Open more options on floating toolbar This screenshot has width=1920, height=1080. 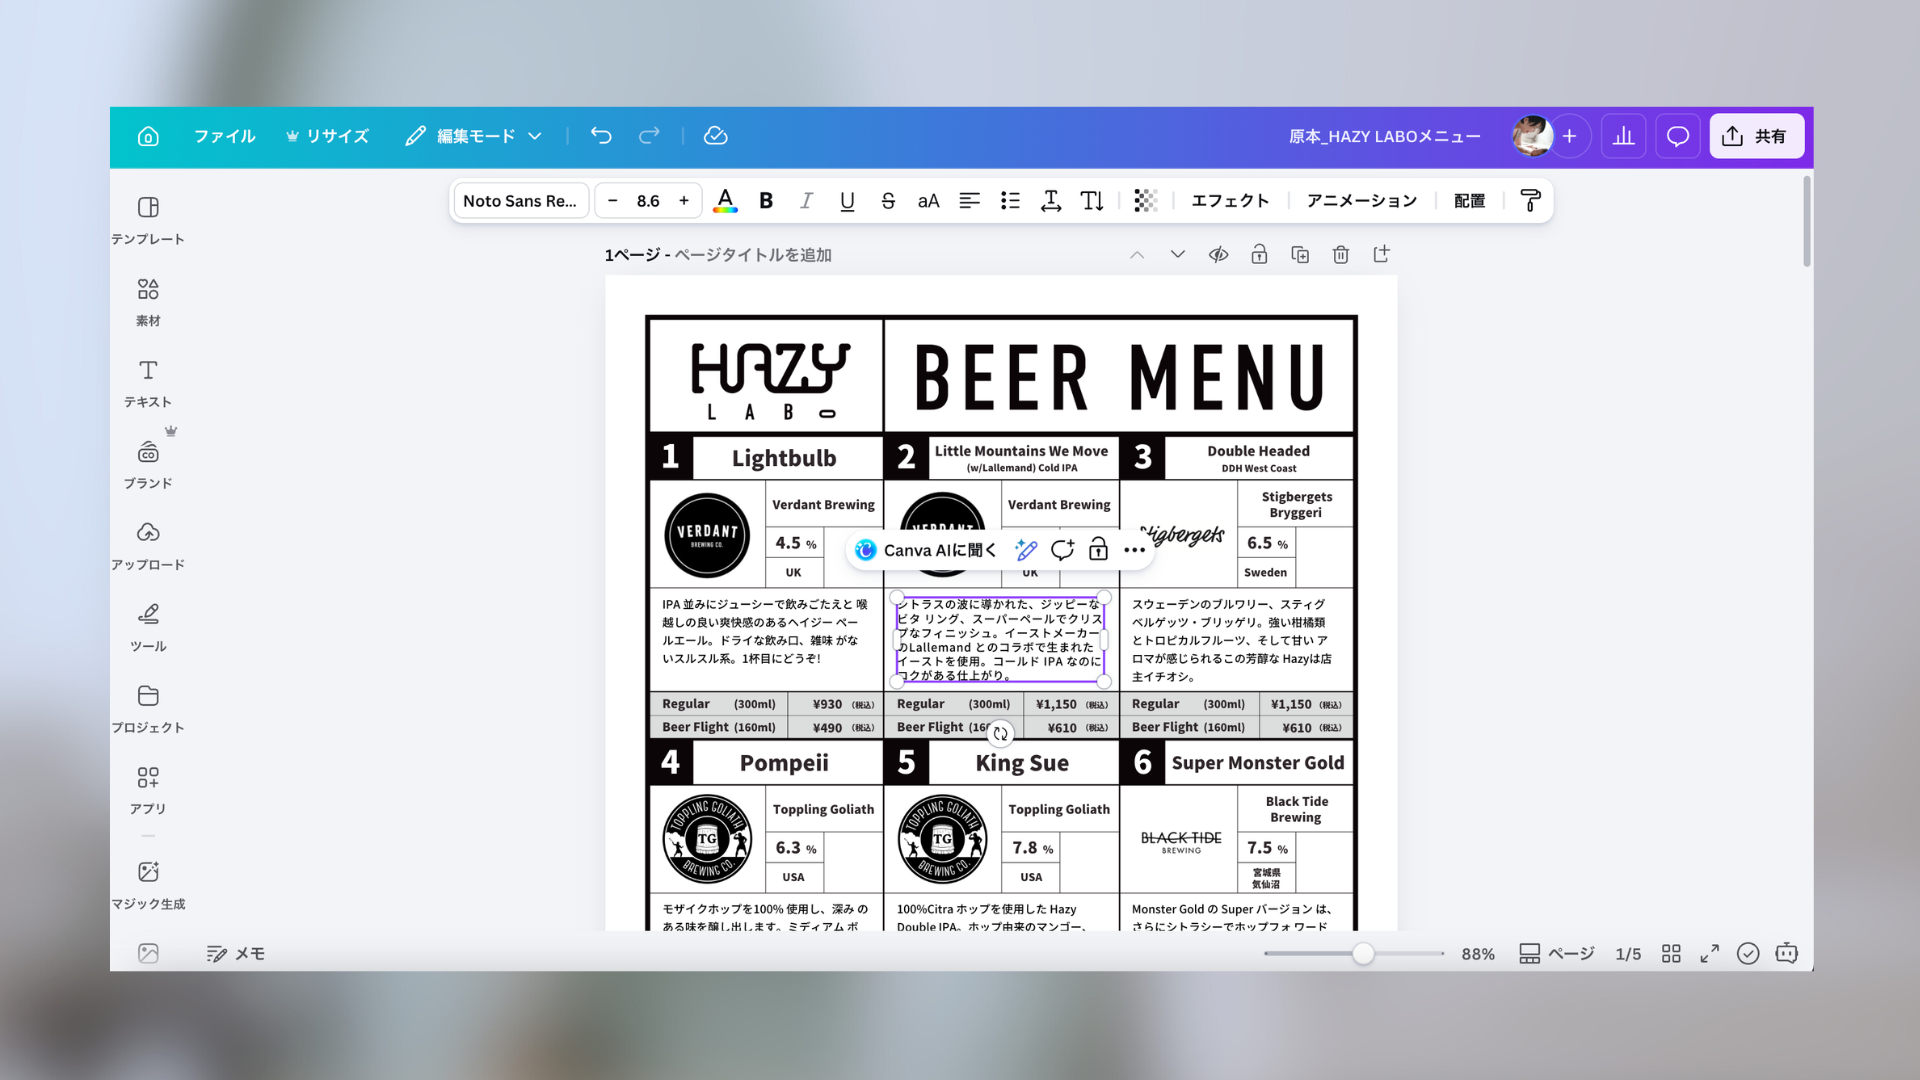pyautogui.click(x=1134, y=550)
